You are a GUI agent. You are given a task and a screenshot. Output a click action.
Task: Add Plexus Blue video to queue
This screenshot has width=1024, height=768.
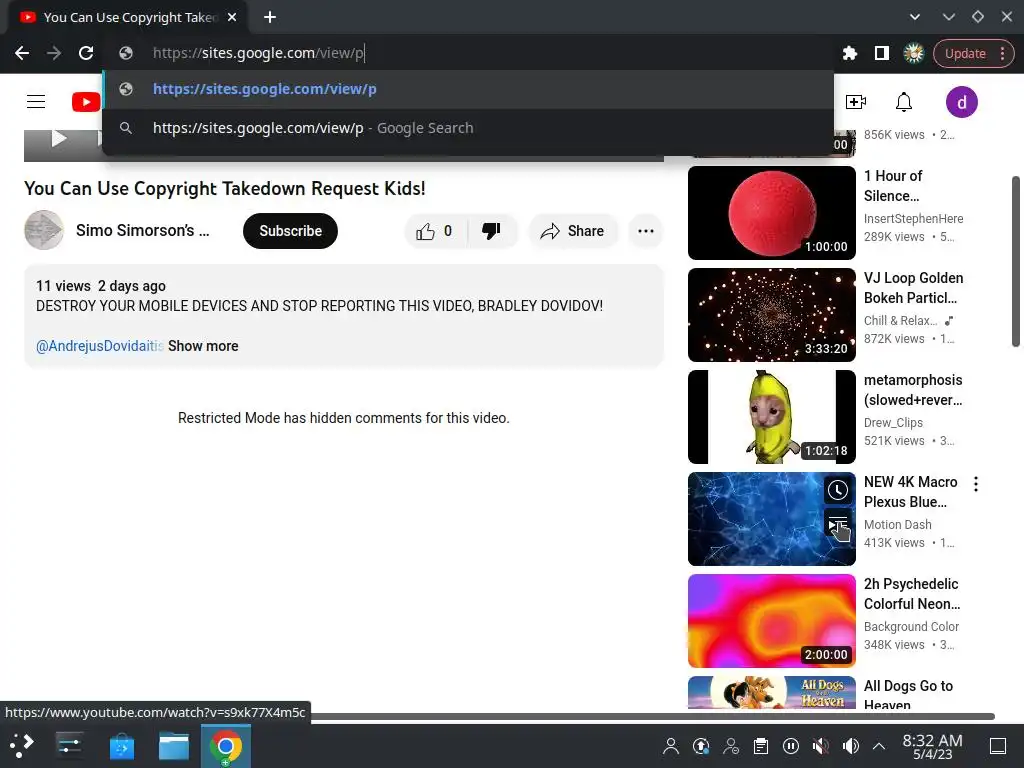point(838,524)
